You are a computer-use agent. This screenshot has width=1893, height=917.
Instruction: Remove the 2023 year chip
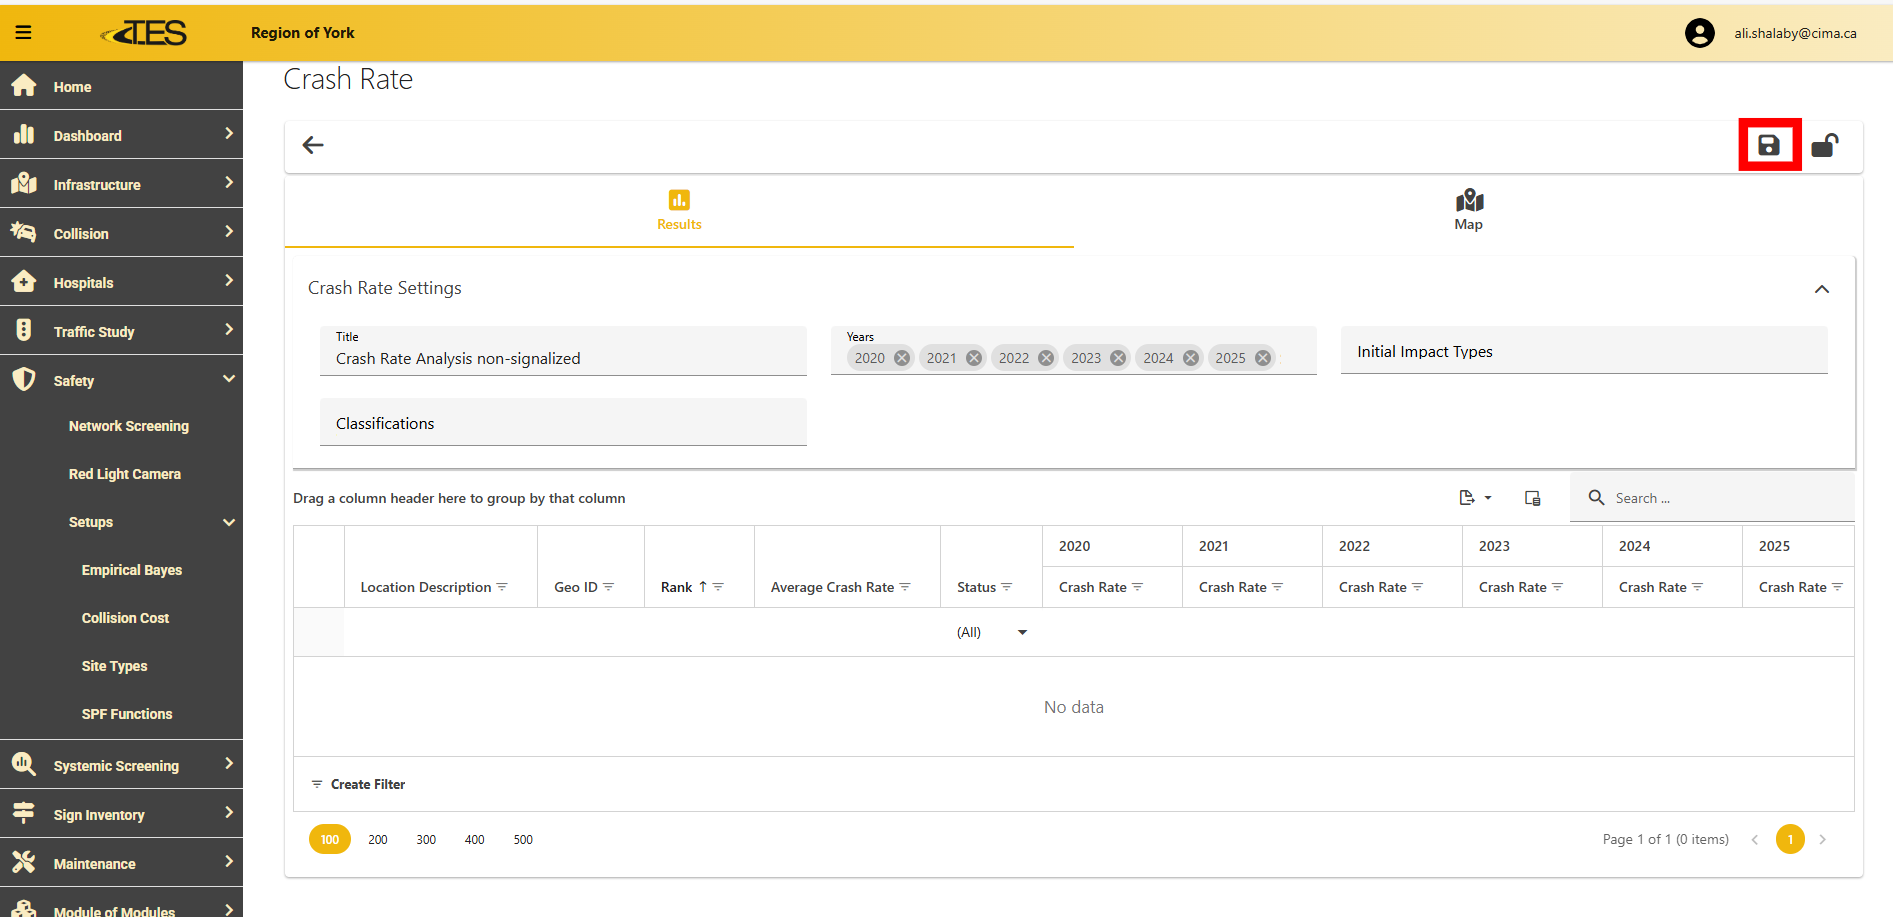[x=1118, y=358]
